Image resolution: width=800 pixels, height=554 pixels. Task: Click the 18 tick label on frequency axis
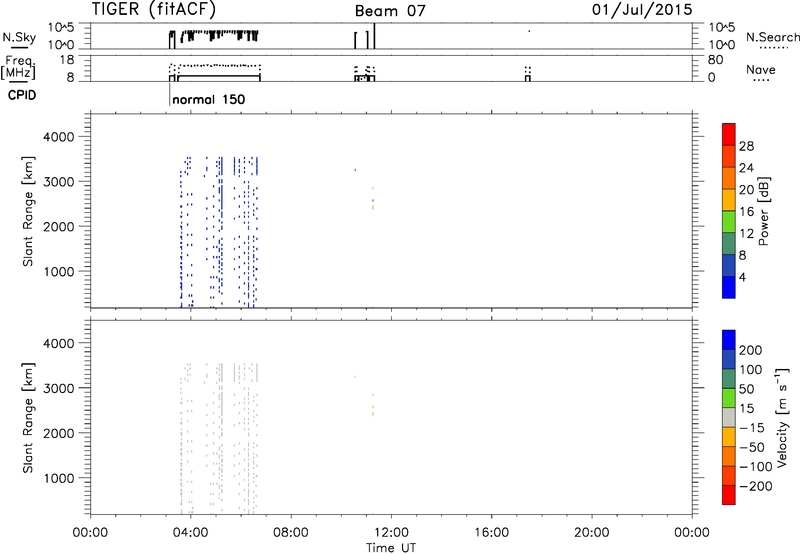tap(67, 60)
